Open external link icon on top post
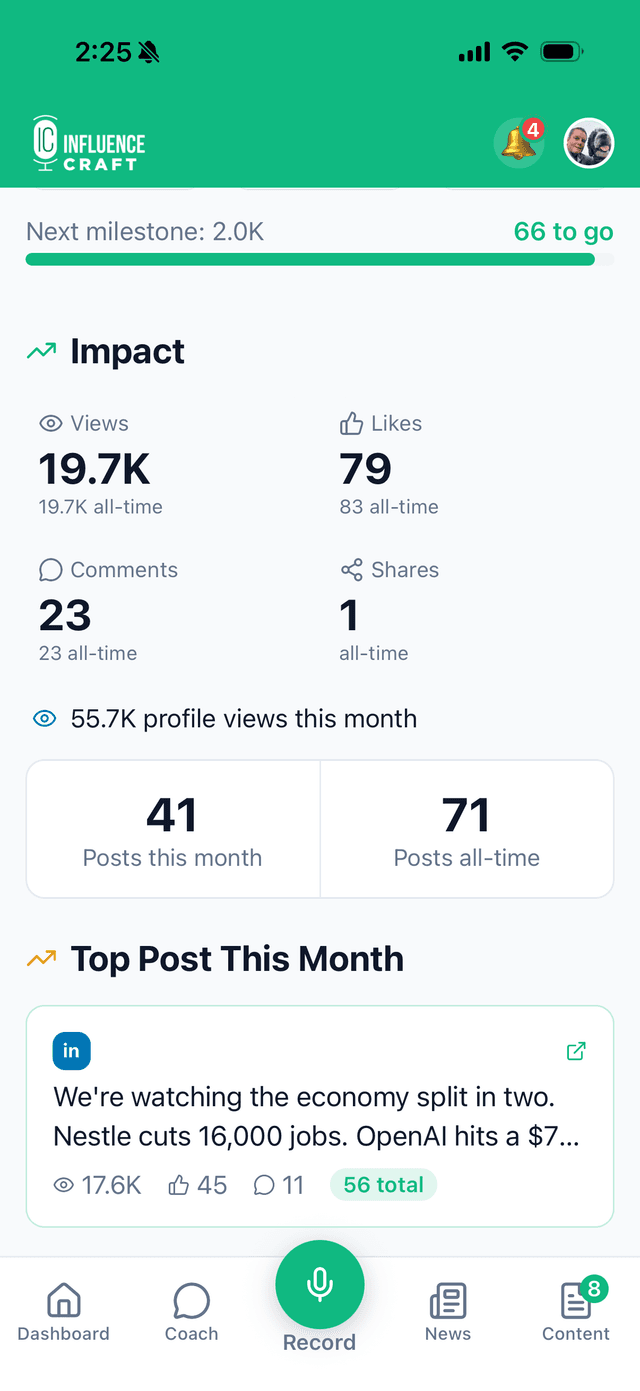640x1391 pixels. tap(576, 1051)
